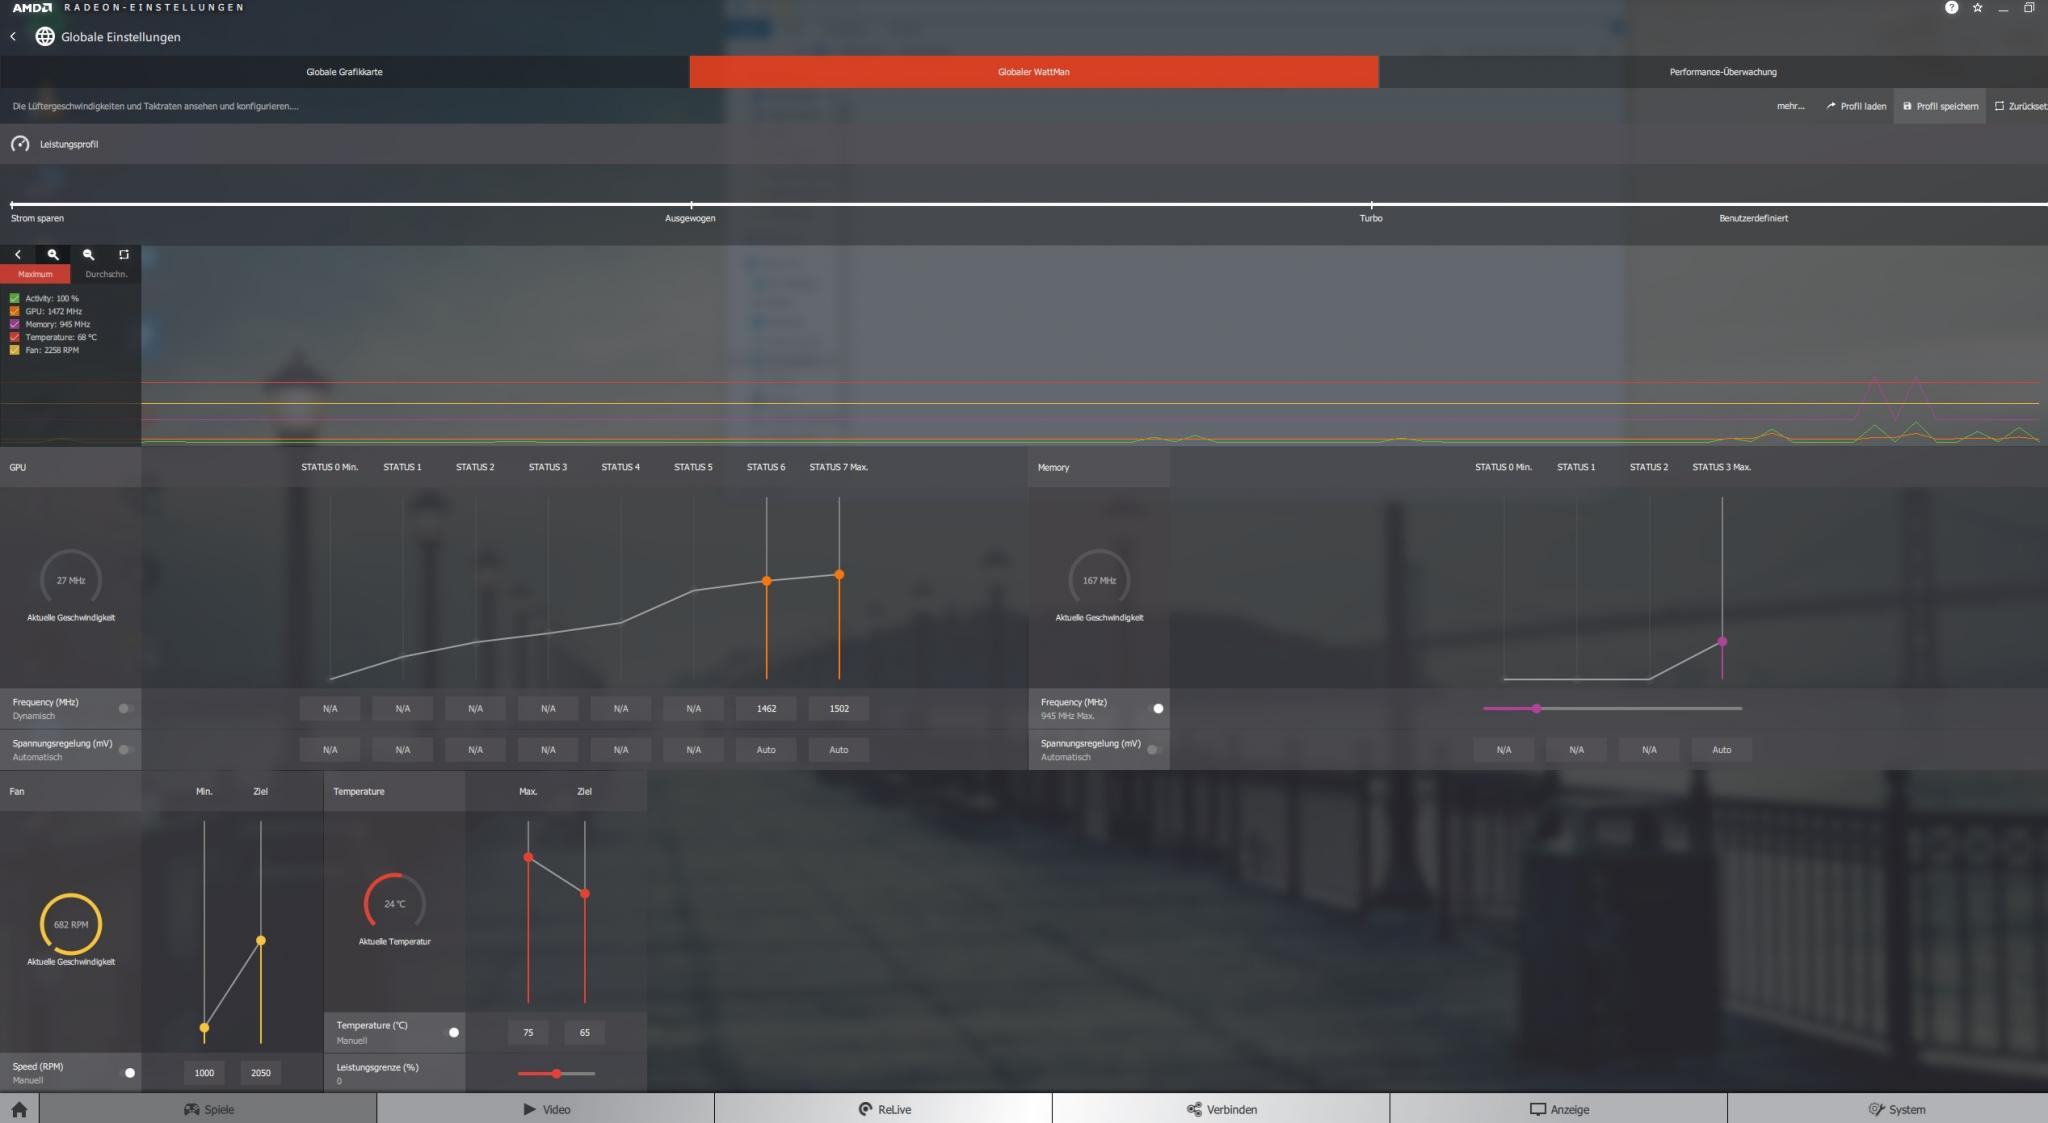This screenshot has height=1123, width=2048.
Task: Click the home icon in the bottom bar
Action: pyautogui.click(x=19, y=1109)
